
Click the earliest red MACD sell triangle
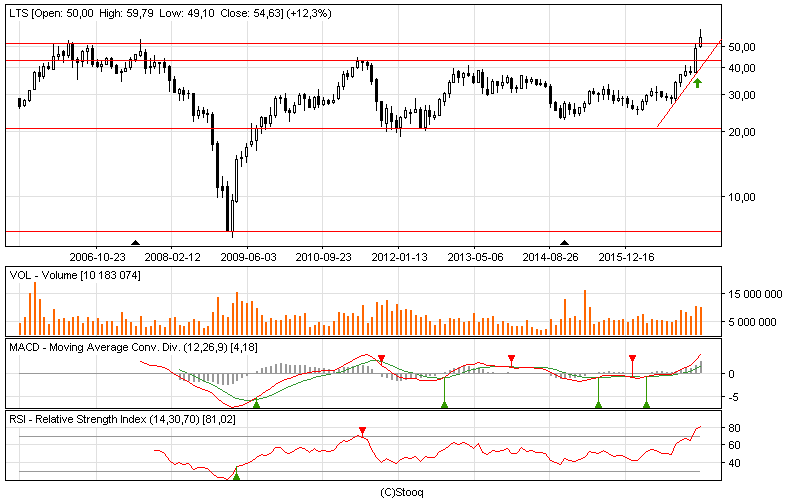pyautogui.click(x=381, y=359)
